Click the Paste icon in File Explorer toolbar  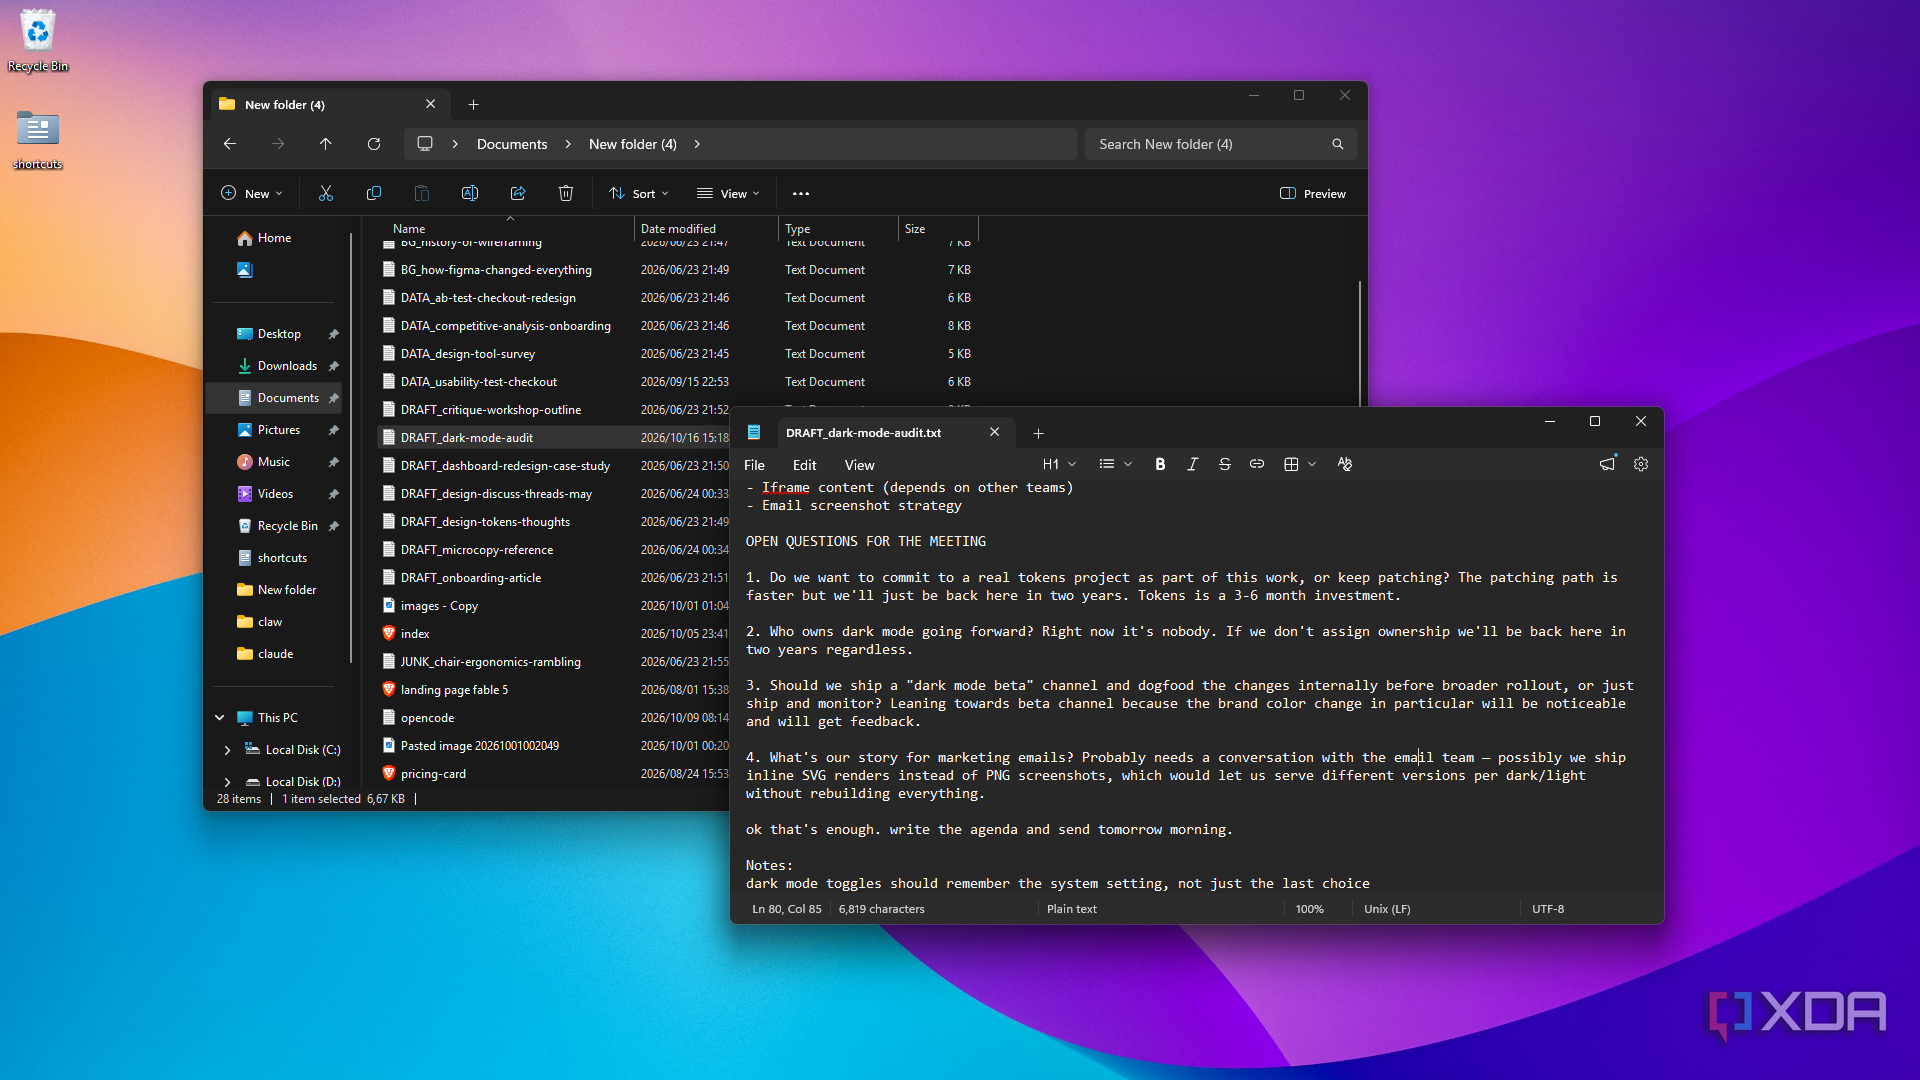tap(422, 194)
